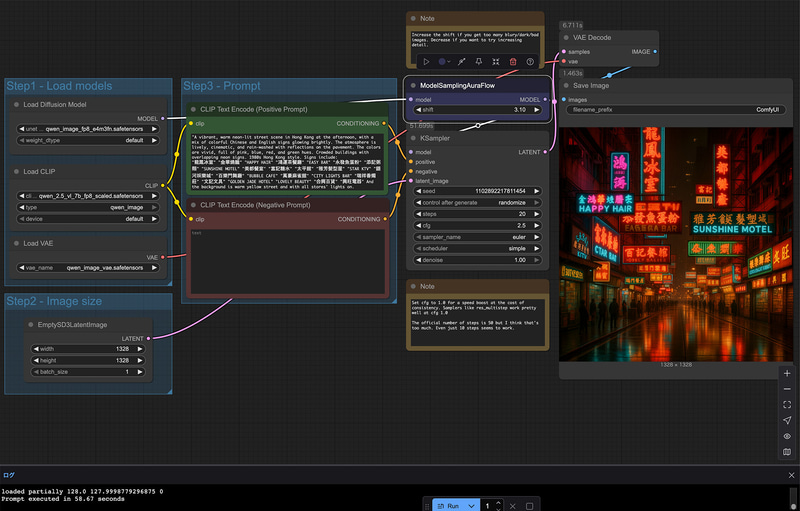Open the weight_dtype dropdown
Screen dimensions: 800x511
[x=88, y=140]
